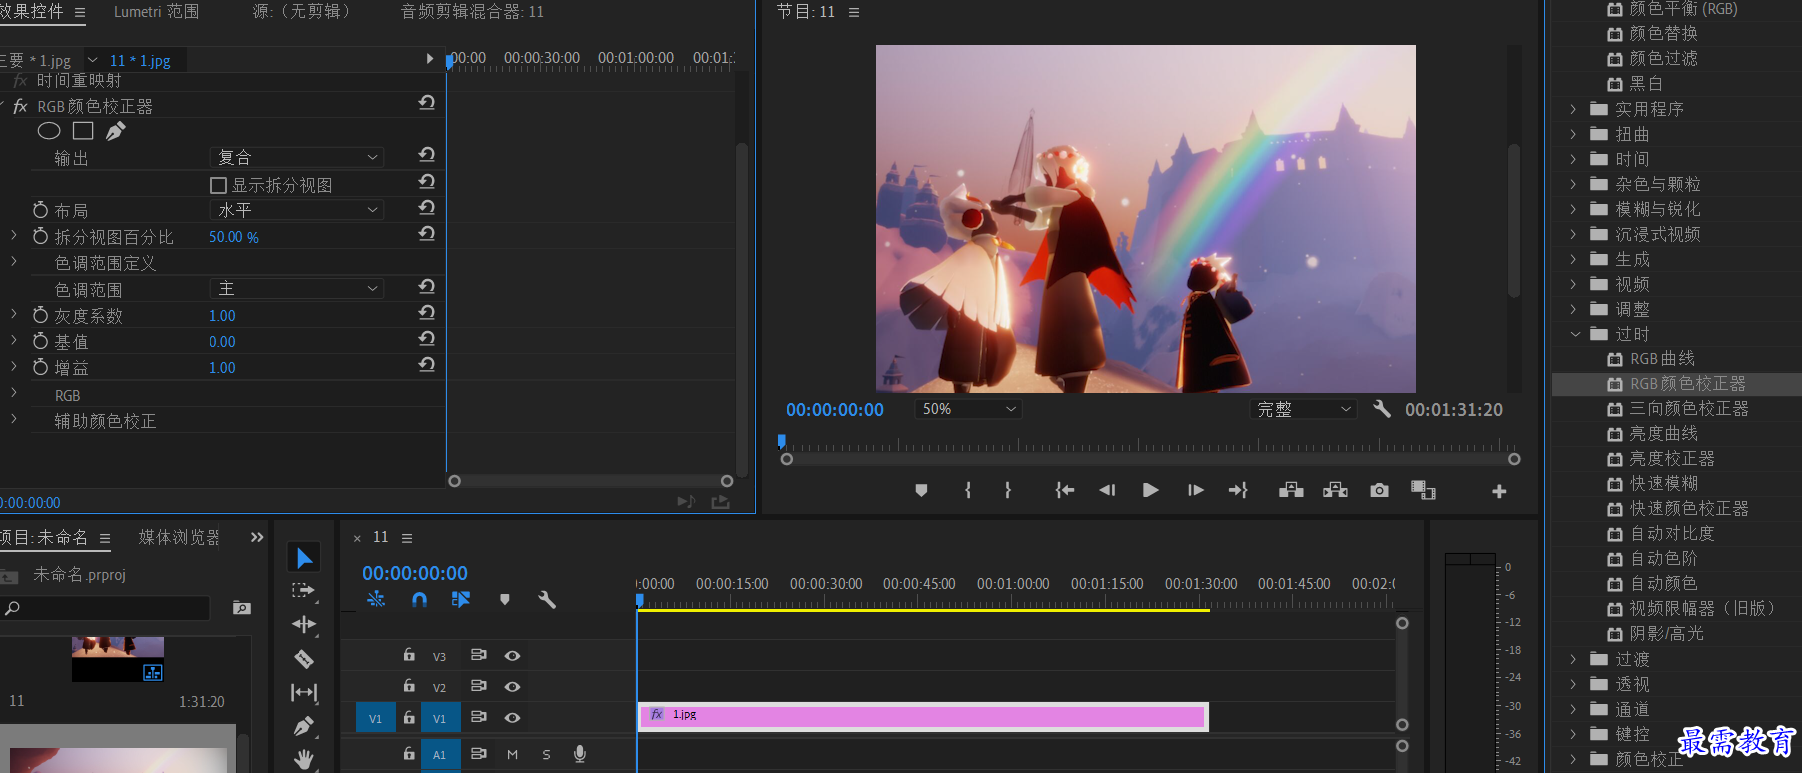Mark out point in program monitor
The width and height of the screenshot is (1802, 773).
point(1008,490)
